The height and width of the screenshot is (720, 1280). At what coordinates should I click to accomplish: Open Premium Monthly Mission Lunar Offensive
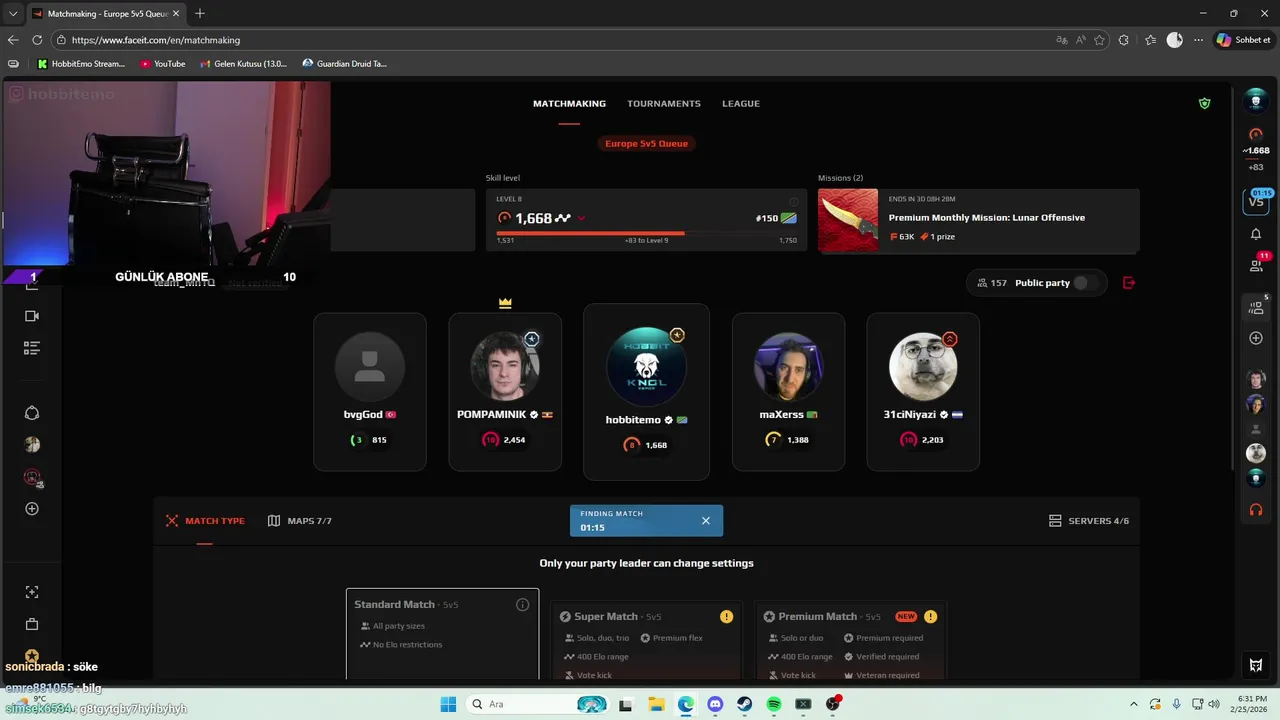(987, 218)
